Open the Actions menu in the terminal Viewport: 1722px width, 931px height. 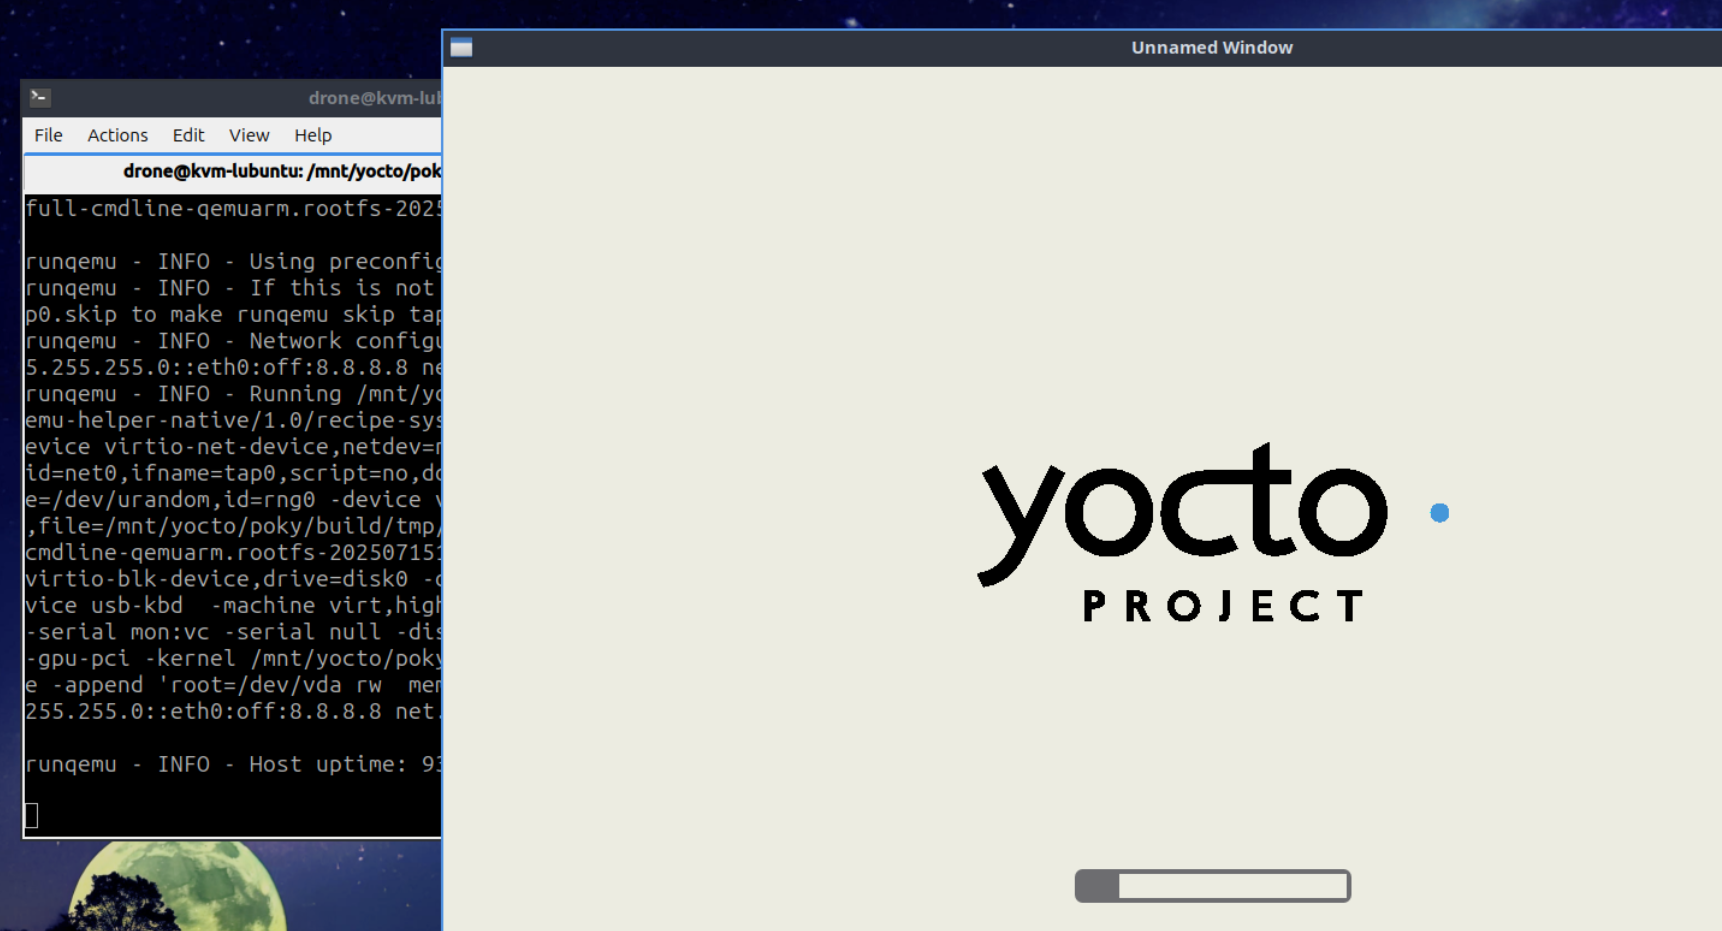pos(117,135)
